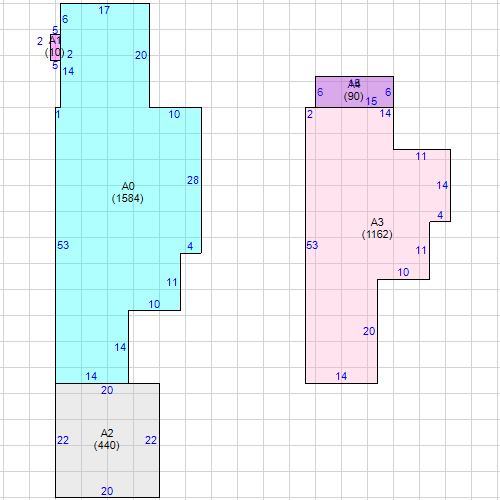This screenshot has height=500, width=500.
Task: Select the small pink A1 (10) area
Action: [55, 47]
